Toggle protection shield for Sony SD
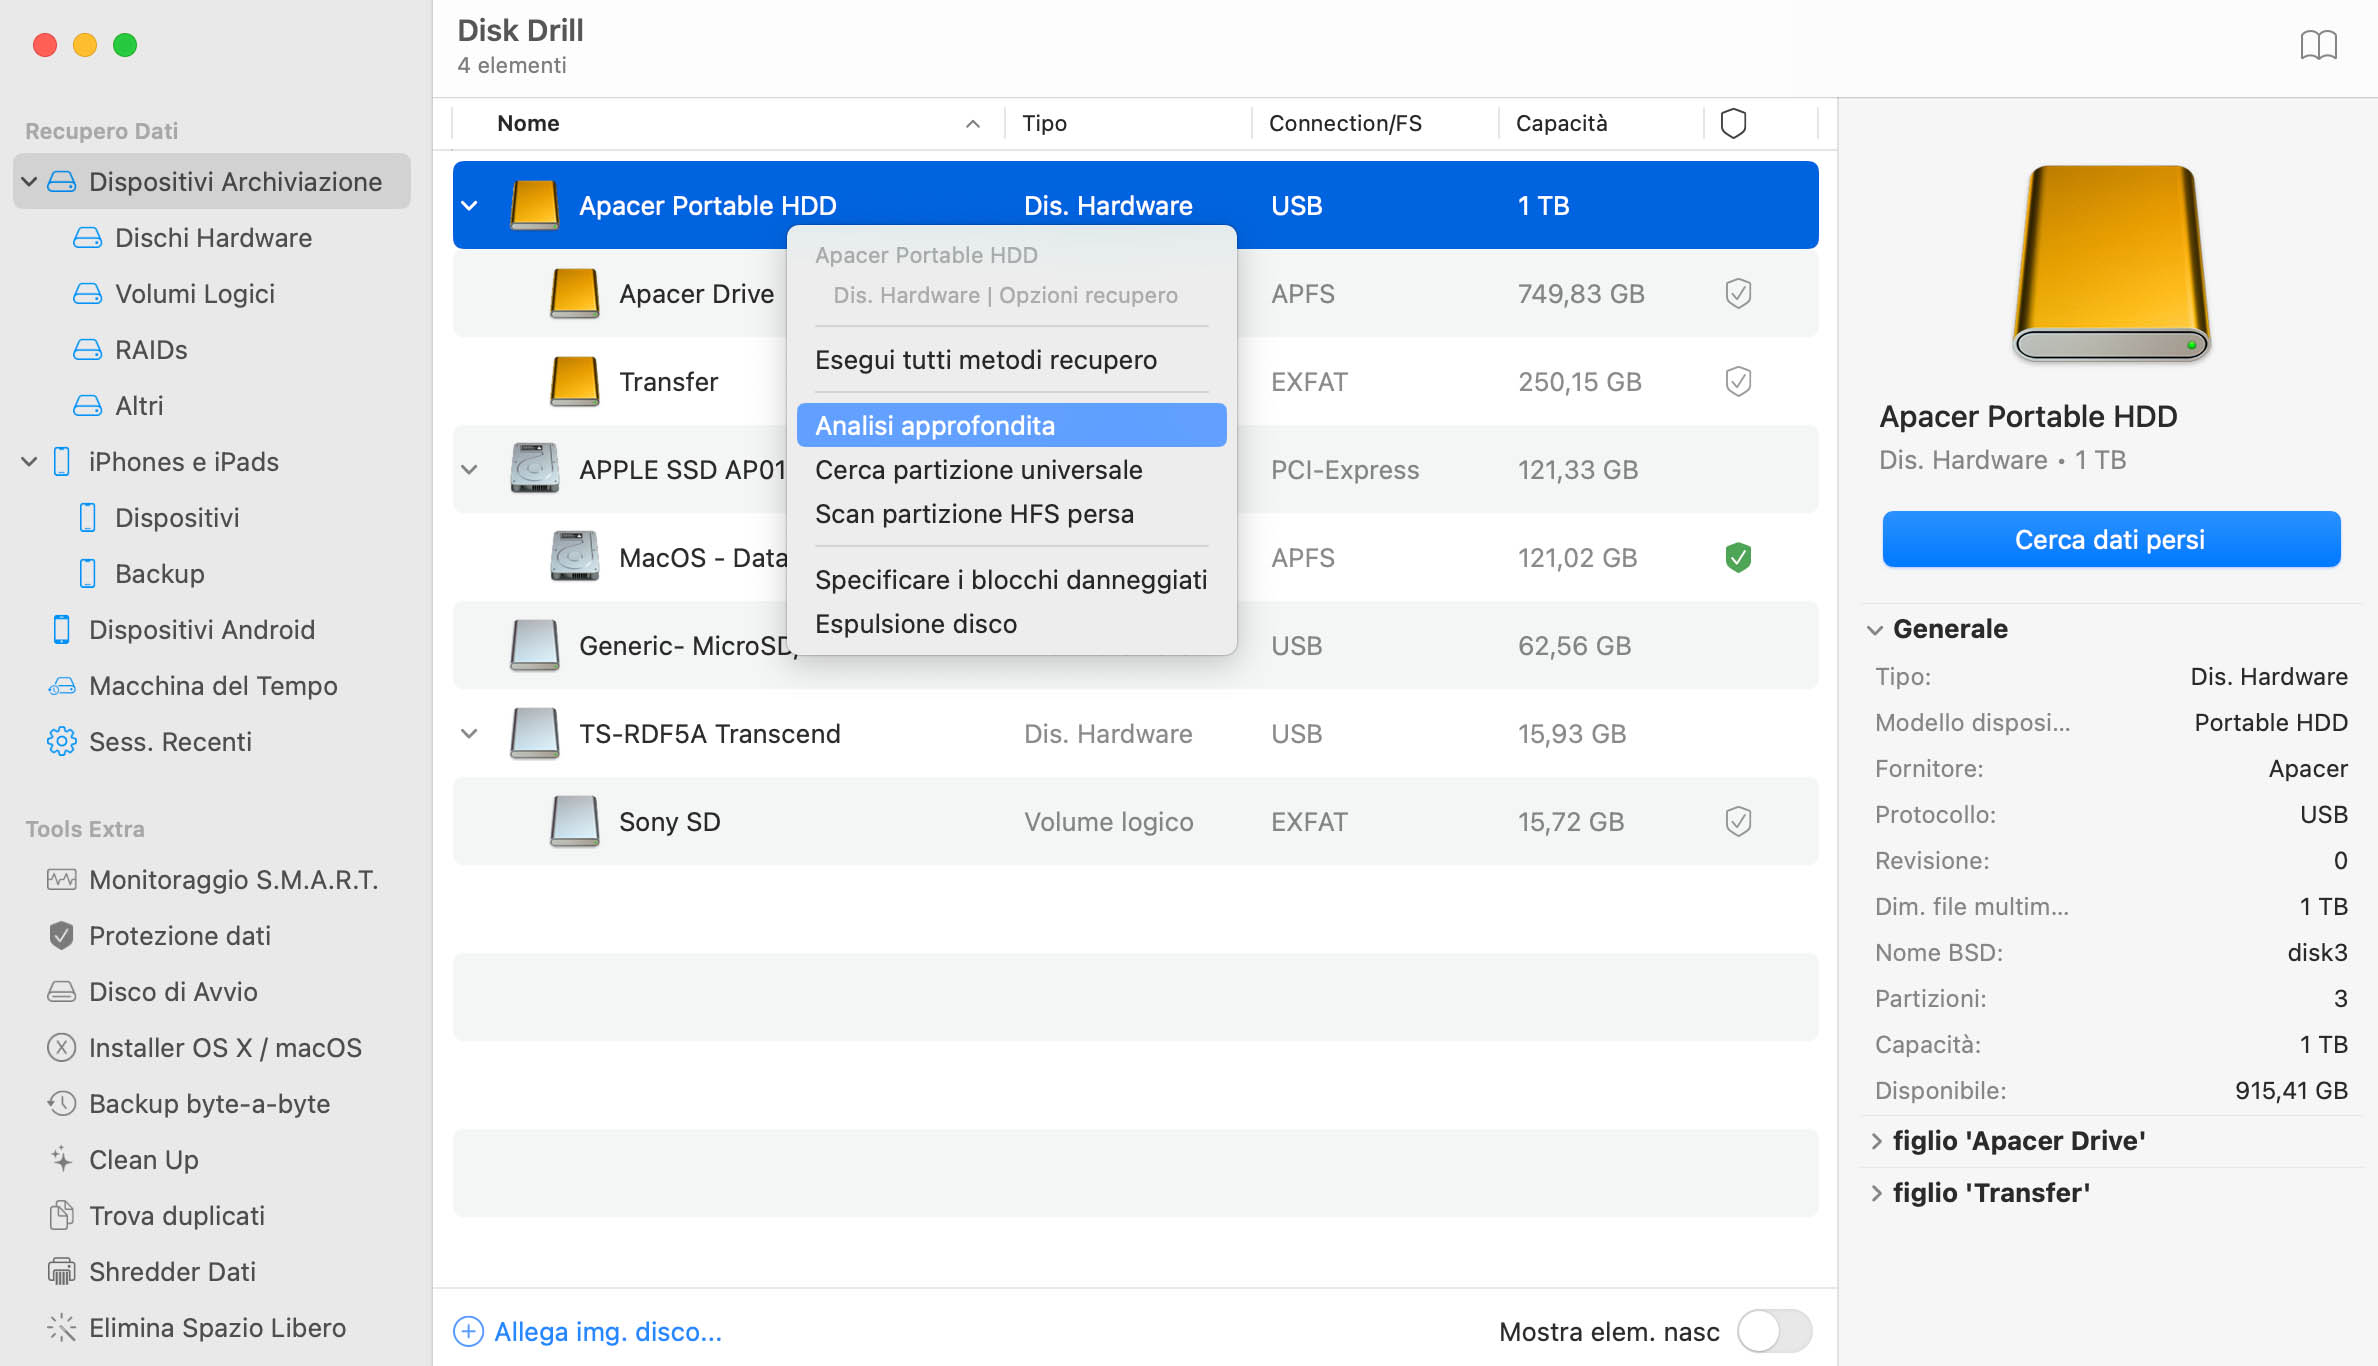Image resolution: width=2378 pixels, height=1366 pixels. 1738,821
